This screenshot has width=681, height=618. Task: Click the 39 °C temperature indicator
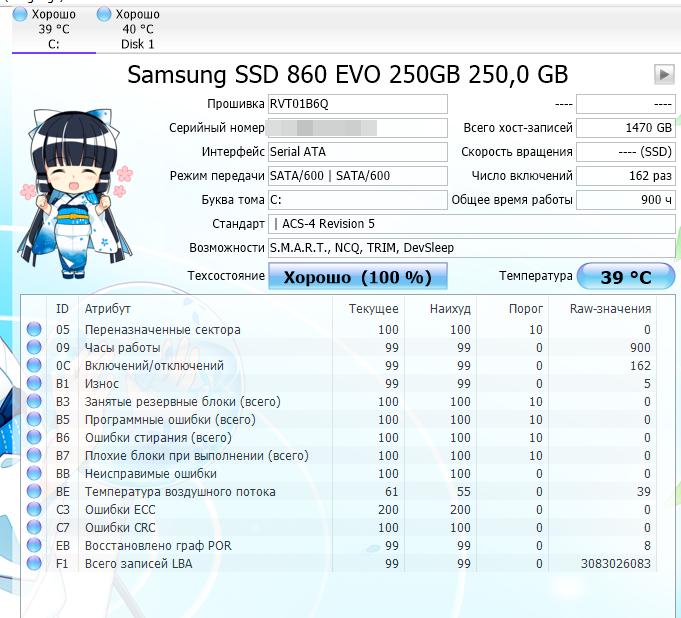pos(625,276)
